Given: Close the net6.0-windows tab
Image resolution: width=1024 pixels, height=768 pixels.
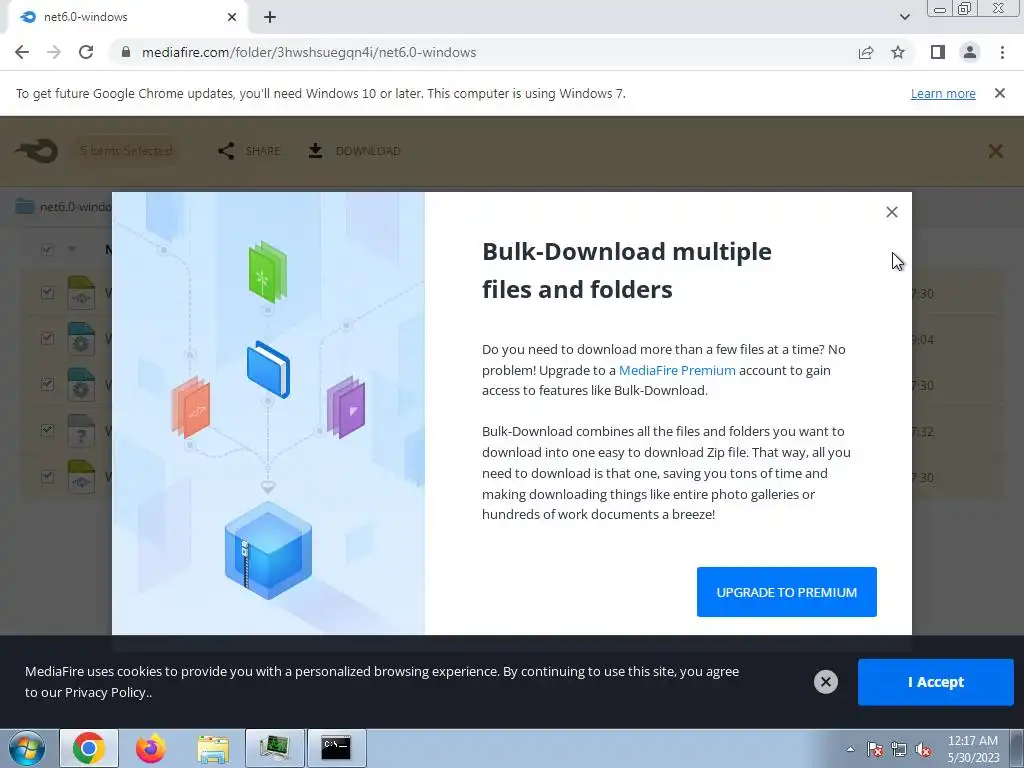Looking at the screenshot, I should click(232, 17).
